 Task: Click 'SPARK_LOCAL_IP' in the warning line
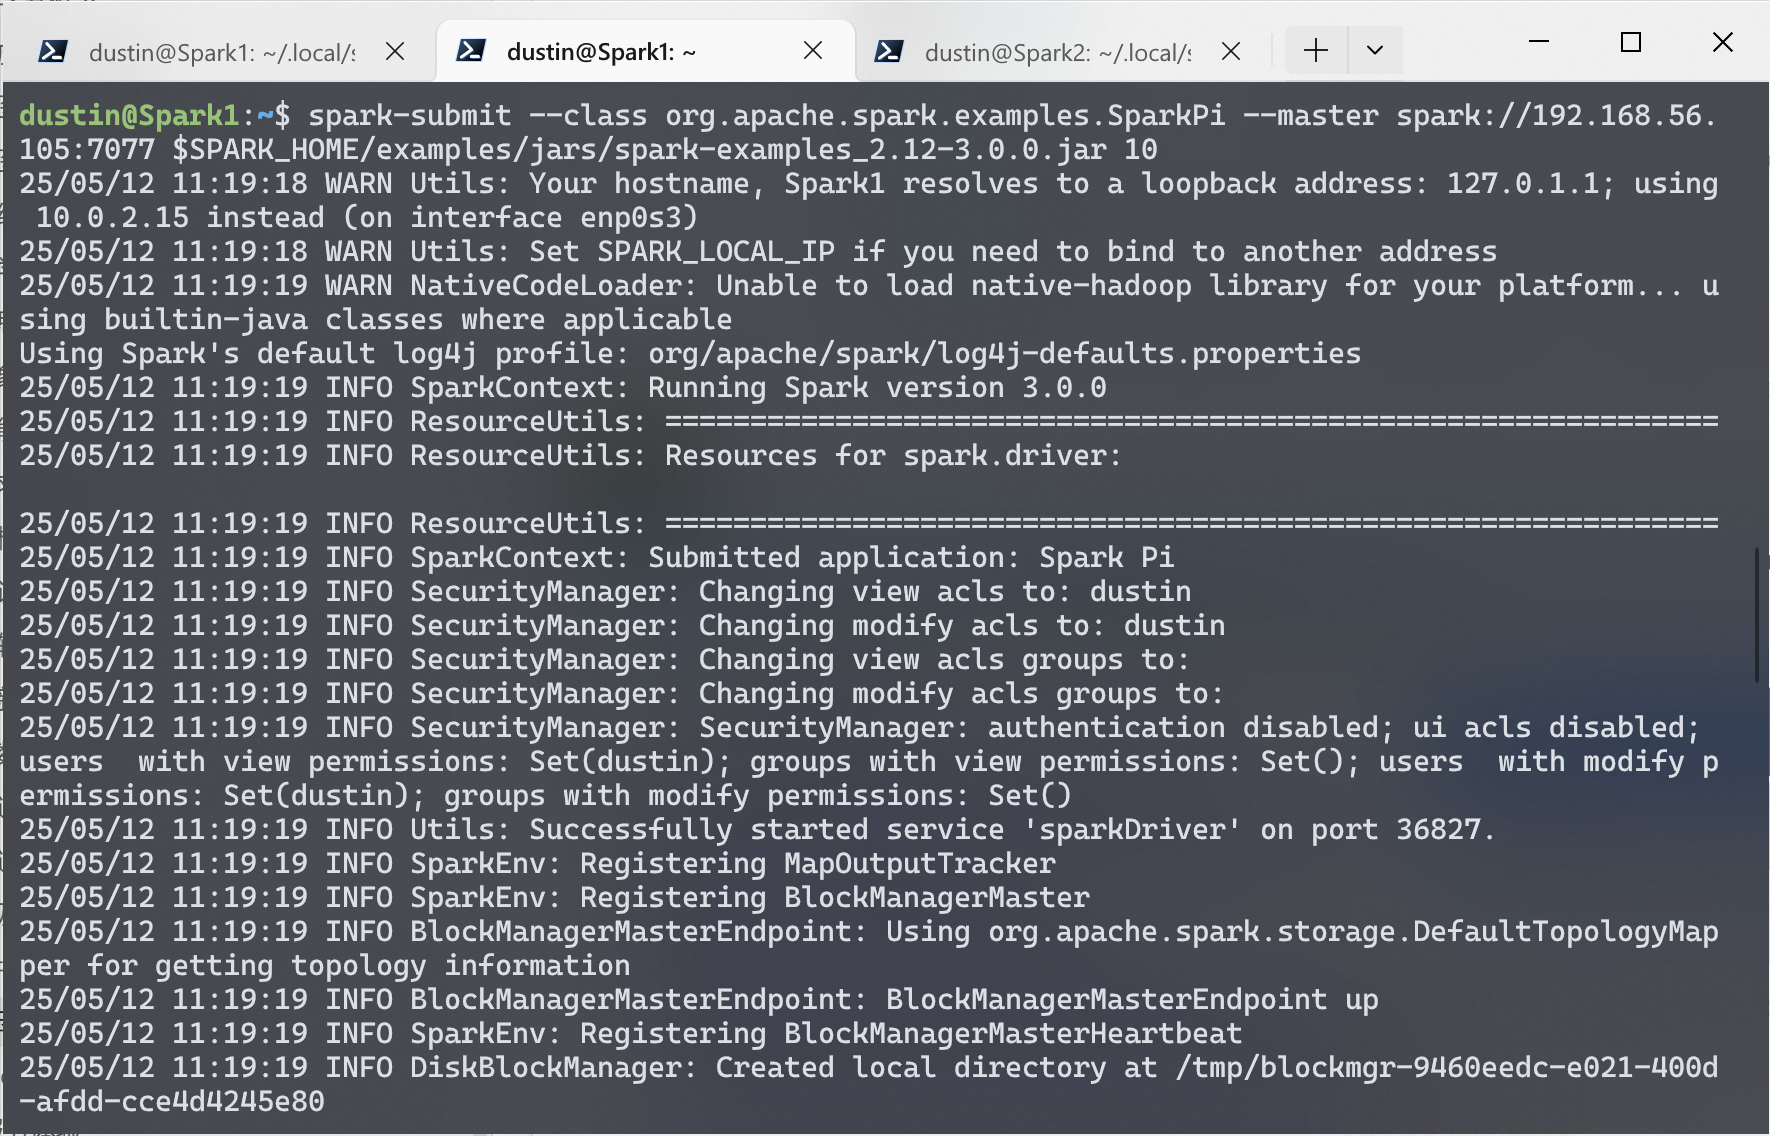[716, 252]
